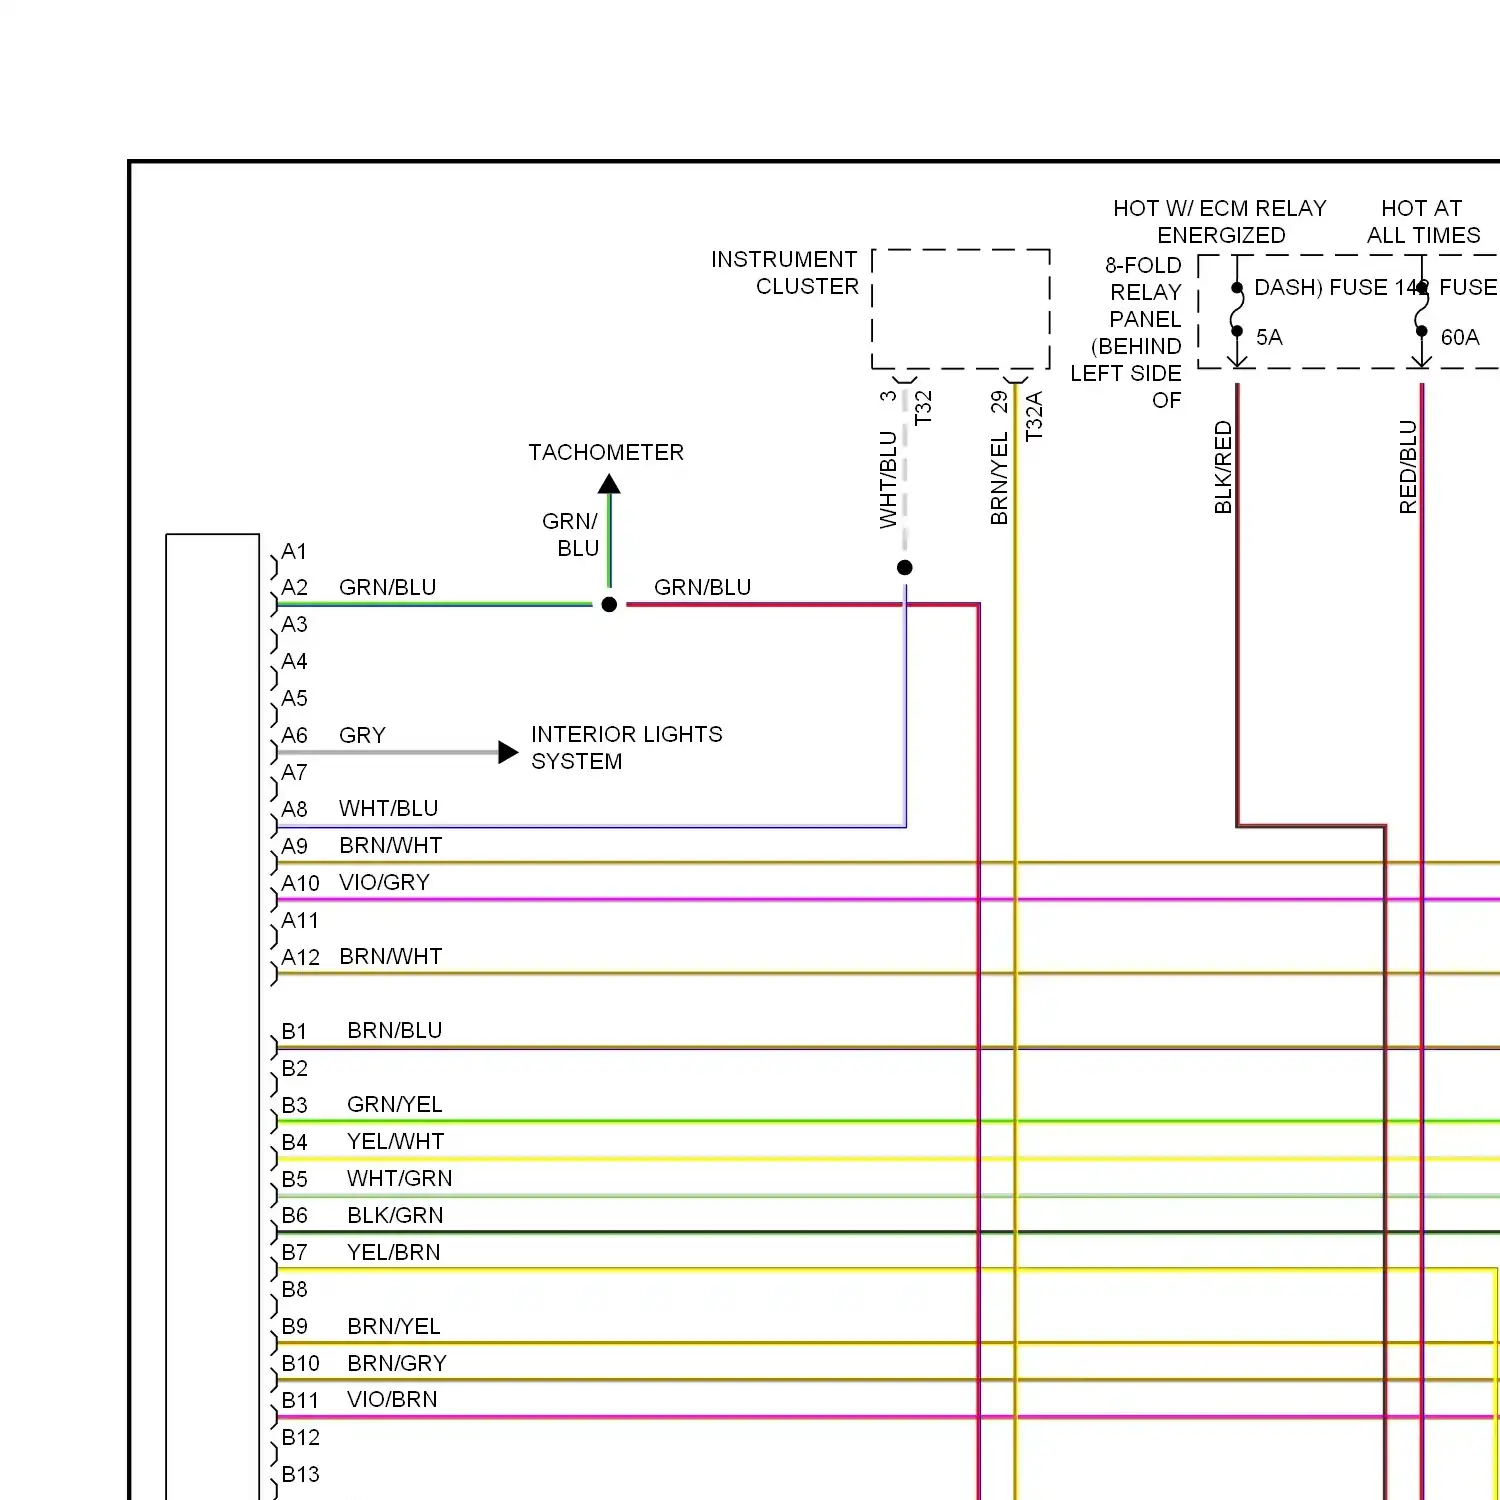Click the YEL/BRN wire label
The height and width of the screenshot is (1500, 1500).
click(394, 1253)
